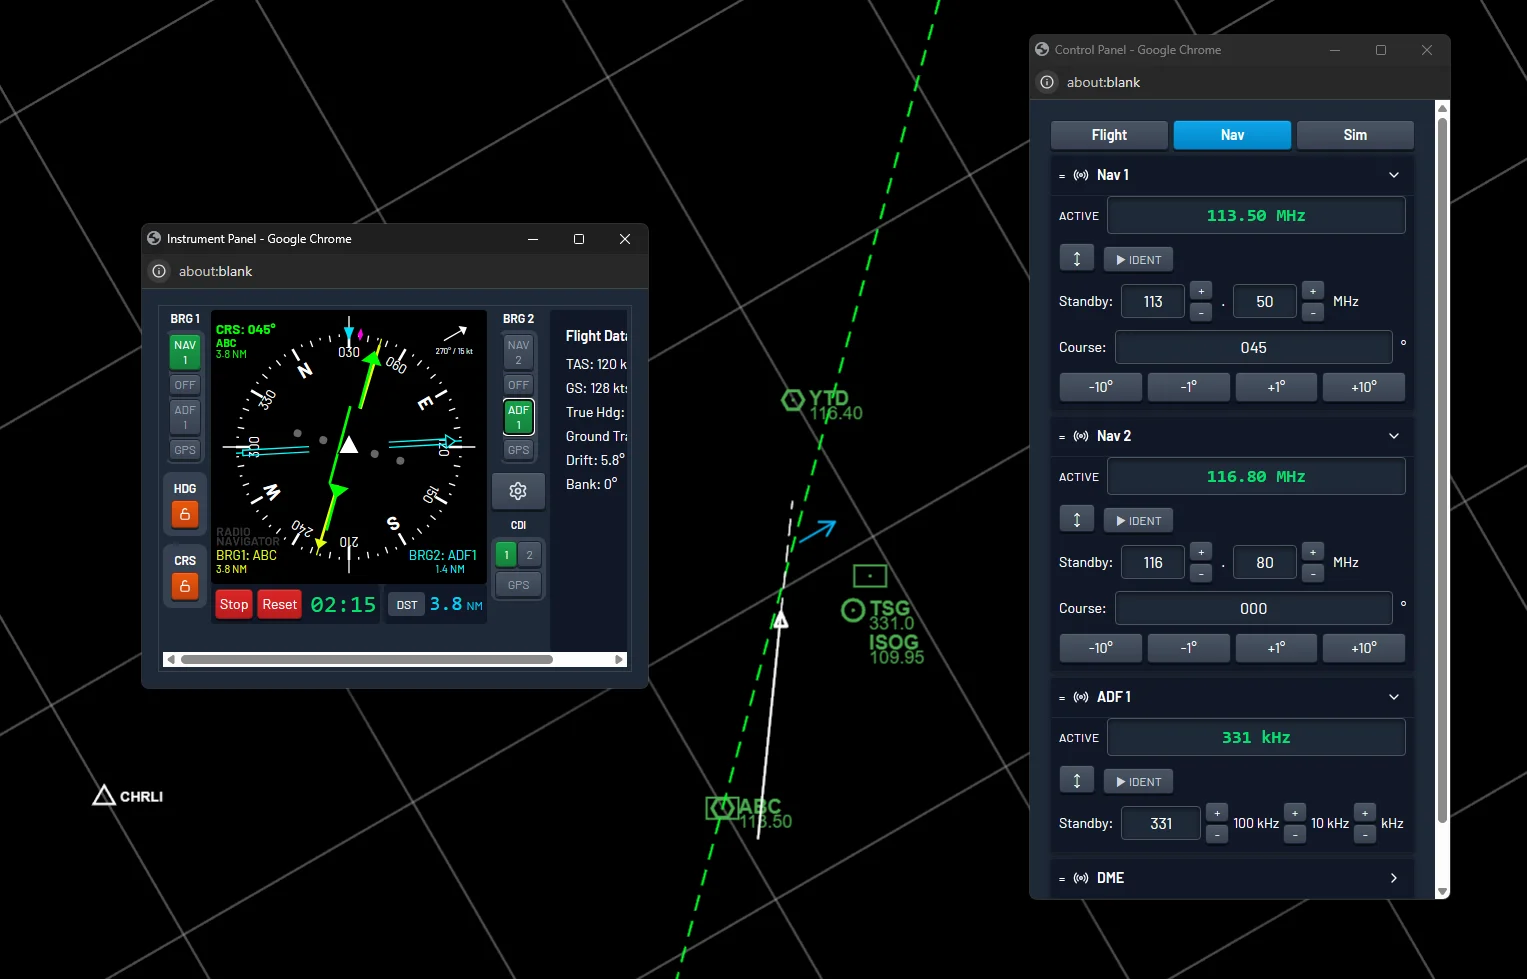Switch to the Sim tab
Screen dimensions: 1527x979
[1355, 135]
